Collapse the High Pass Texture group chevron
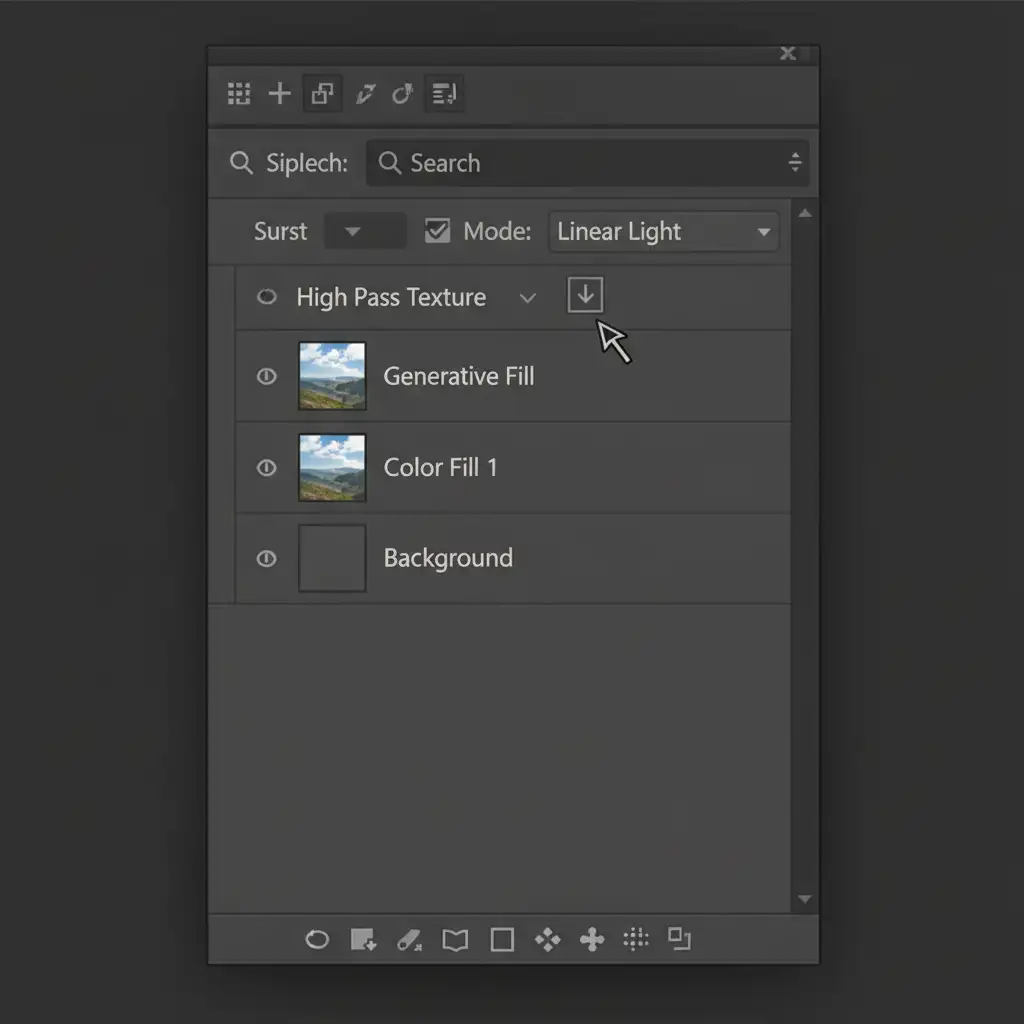The width and height of the screenshot is (1024, 1024). [x=528, y=298]
